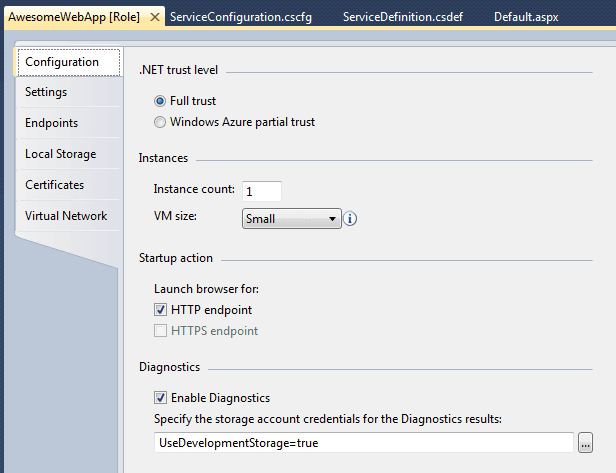Select Full trust radio option
The width and height of the screenshot is (616, 473).
pyautogui.click(x=160, y=101)
